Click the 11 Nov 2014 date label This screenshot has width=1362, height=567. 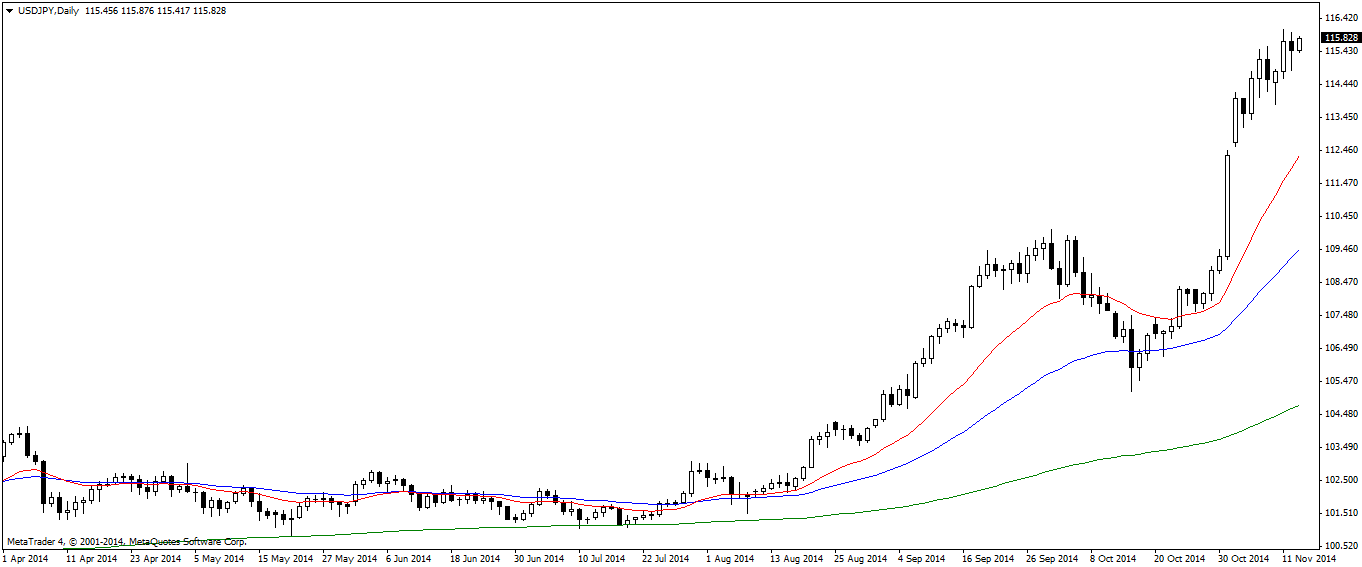(x=1310, y=558)
